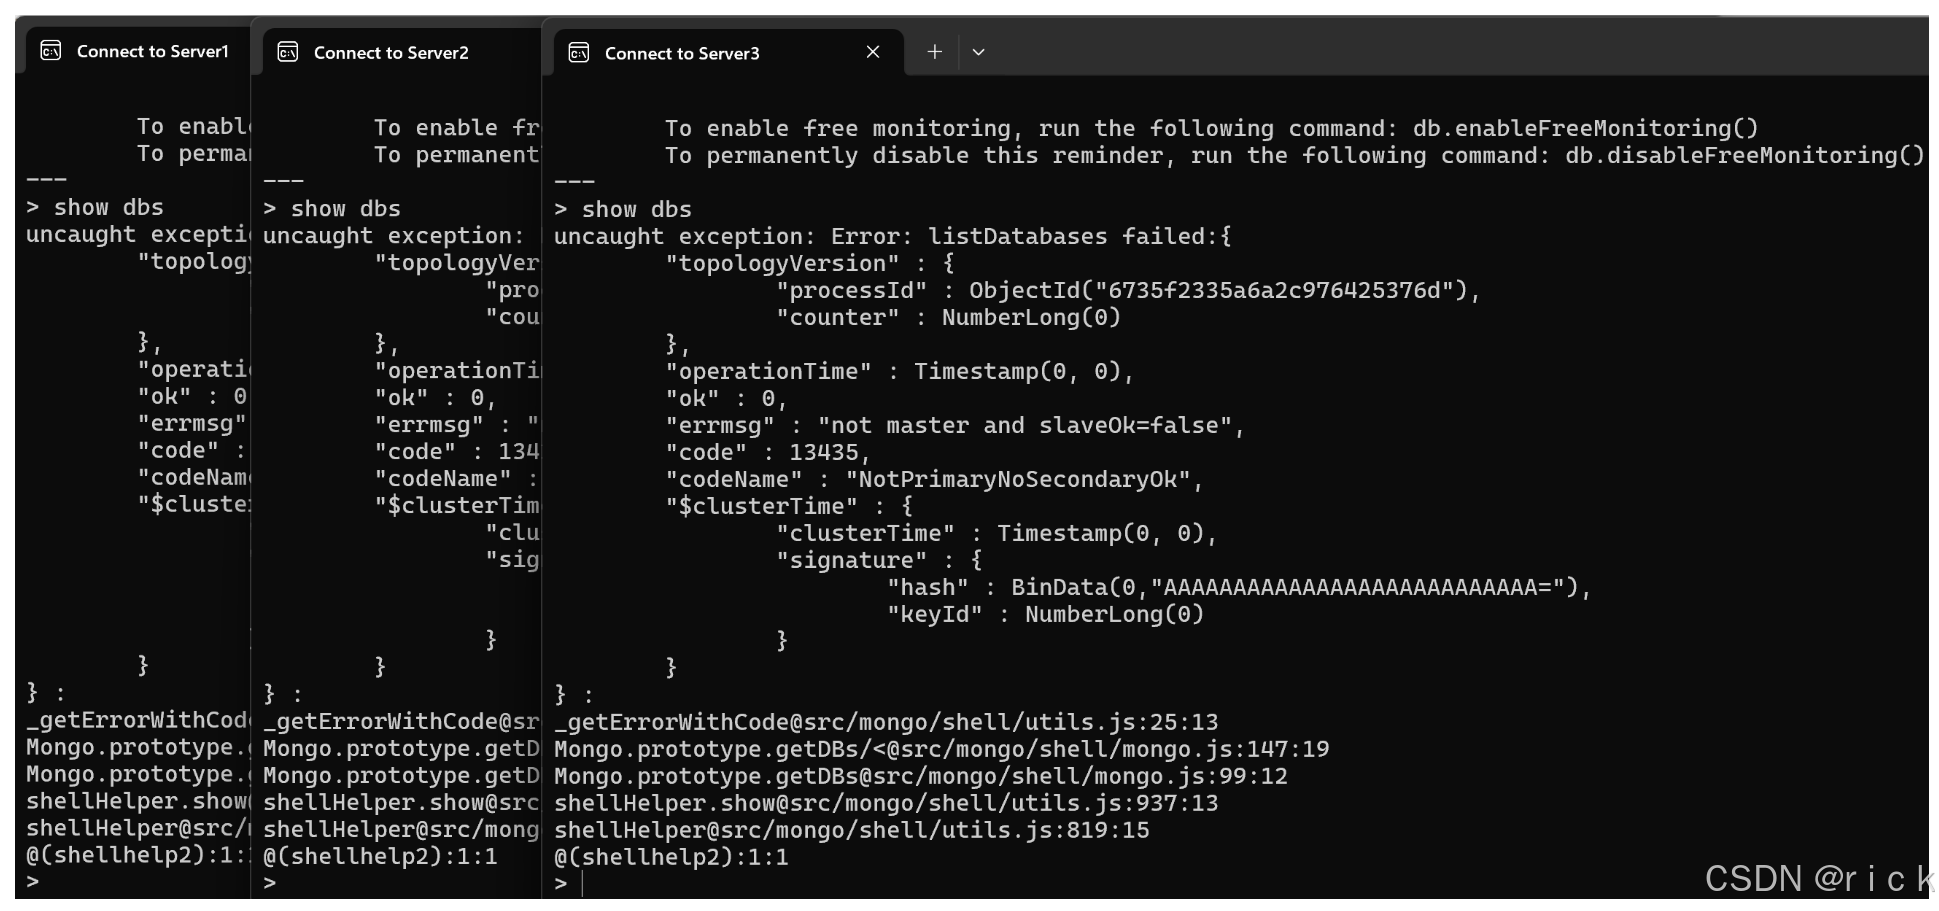Click the processId ObjectId value
The width and height of the screenshot is (1939, 911).
pyautogui.click(x=1218, y=291)
